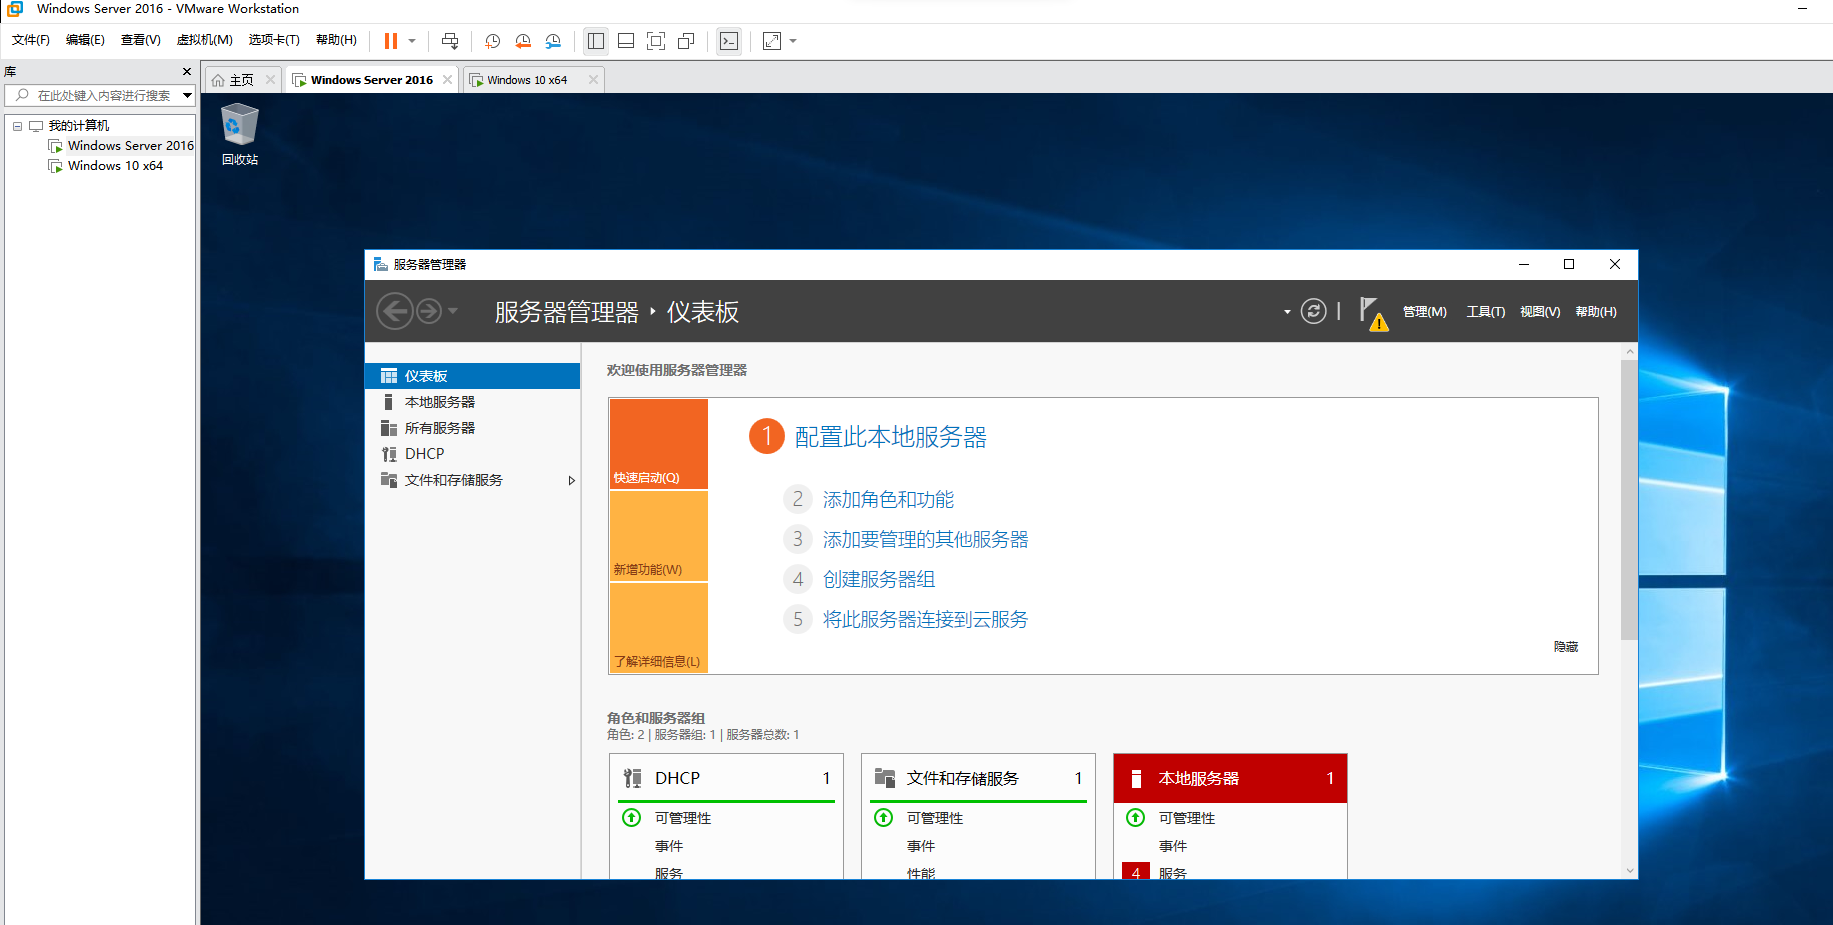
Task: Open the 工具(T) menu
Action: pos(1486,312)
